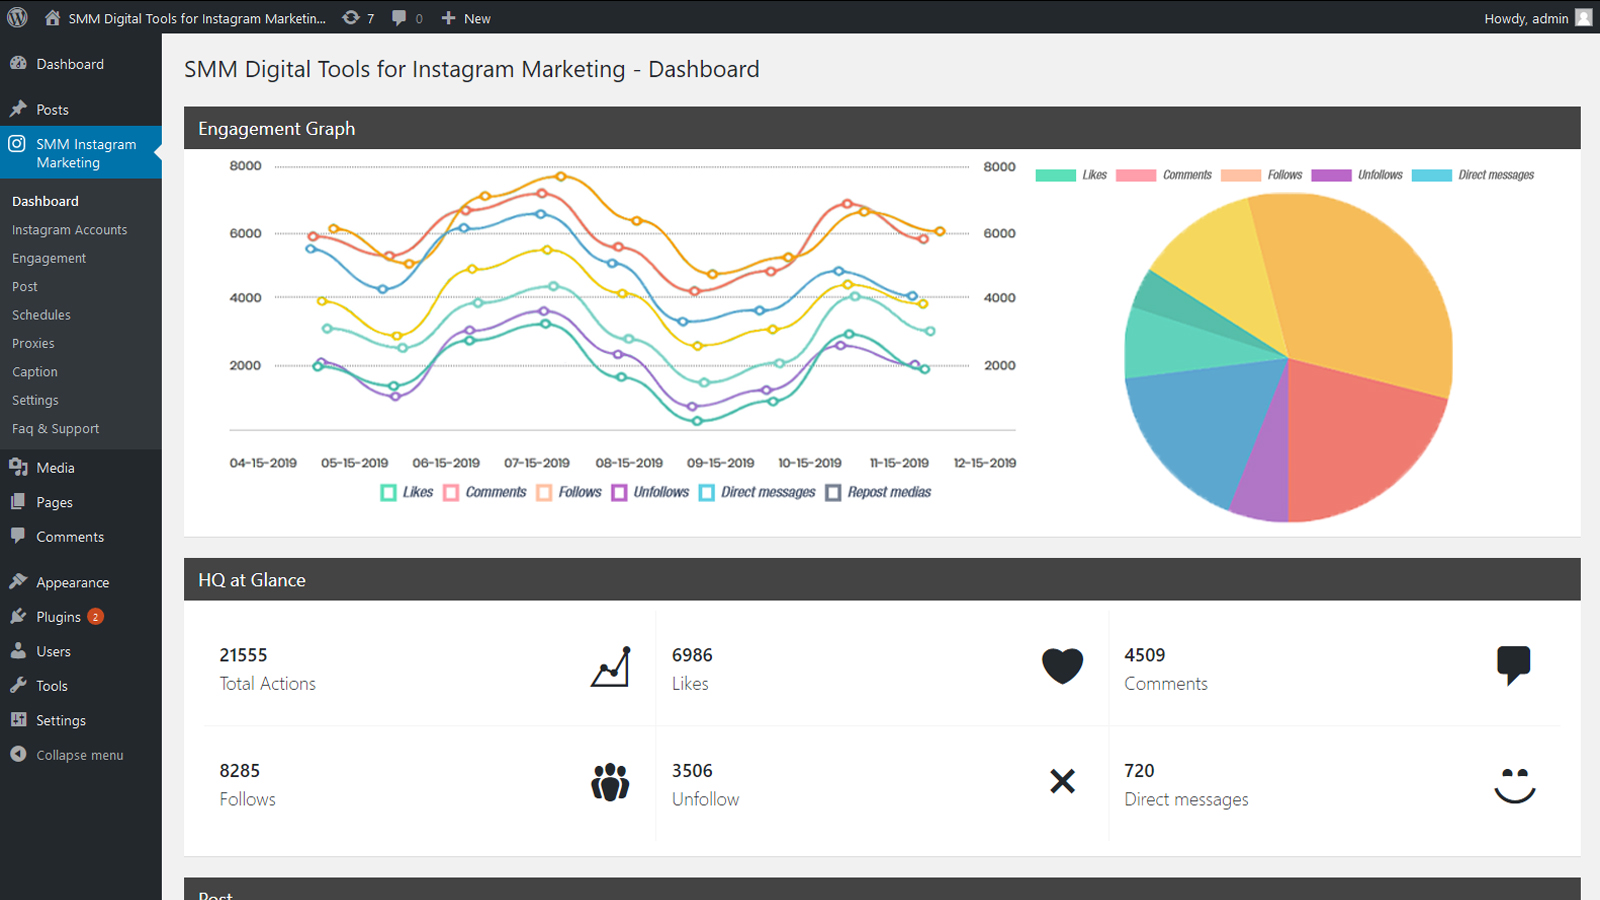The image size is (1600, 900).
Task: Click the 720 direct messages value
Action: point(1139,771)
